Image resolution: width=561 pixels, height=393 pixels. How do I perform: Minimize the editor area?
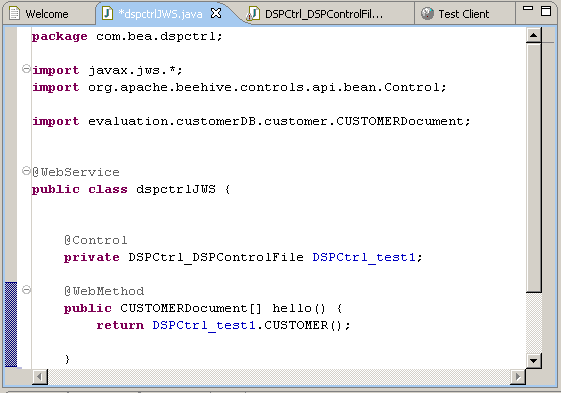(528, 8)
